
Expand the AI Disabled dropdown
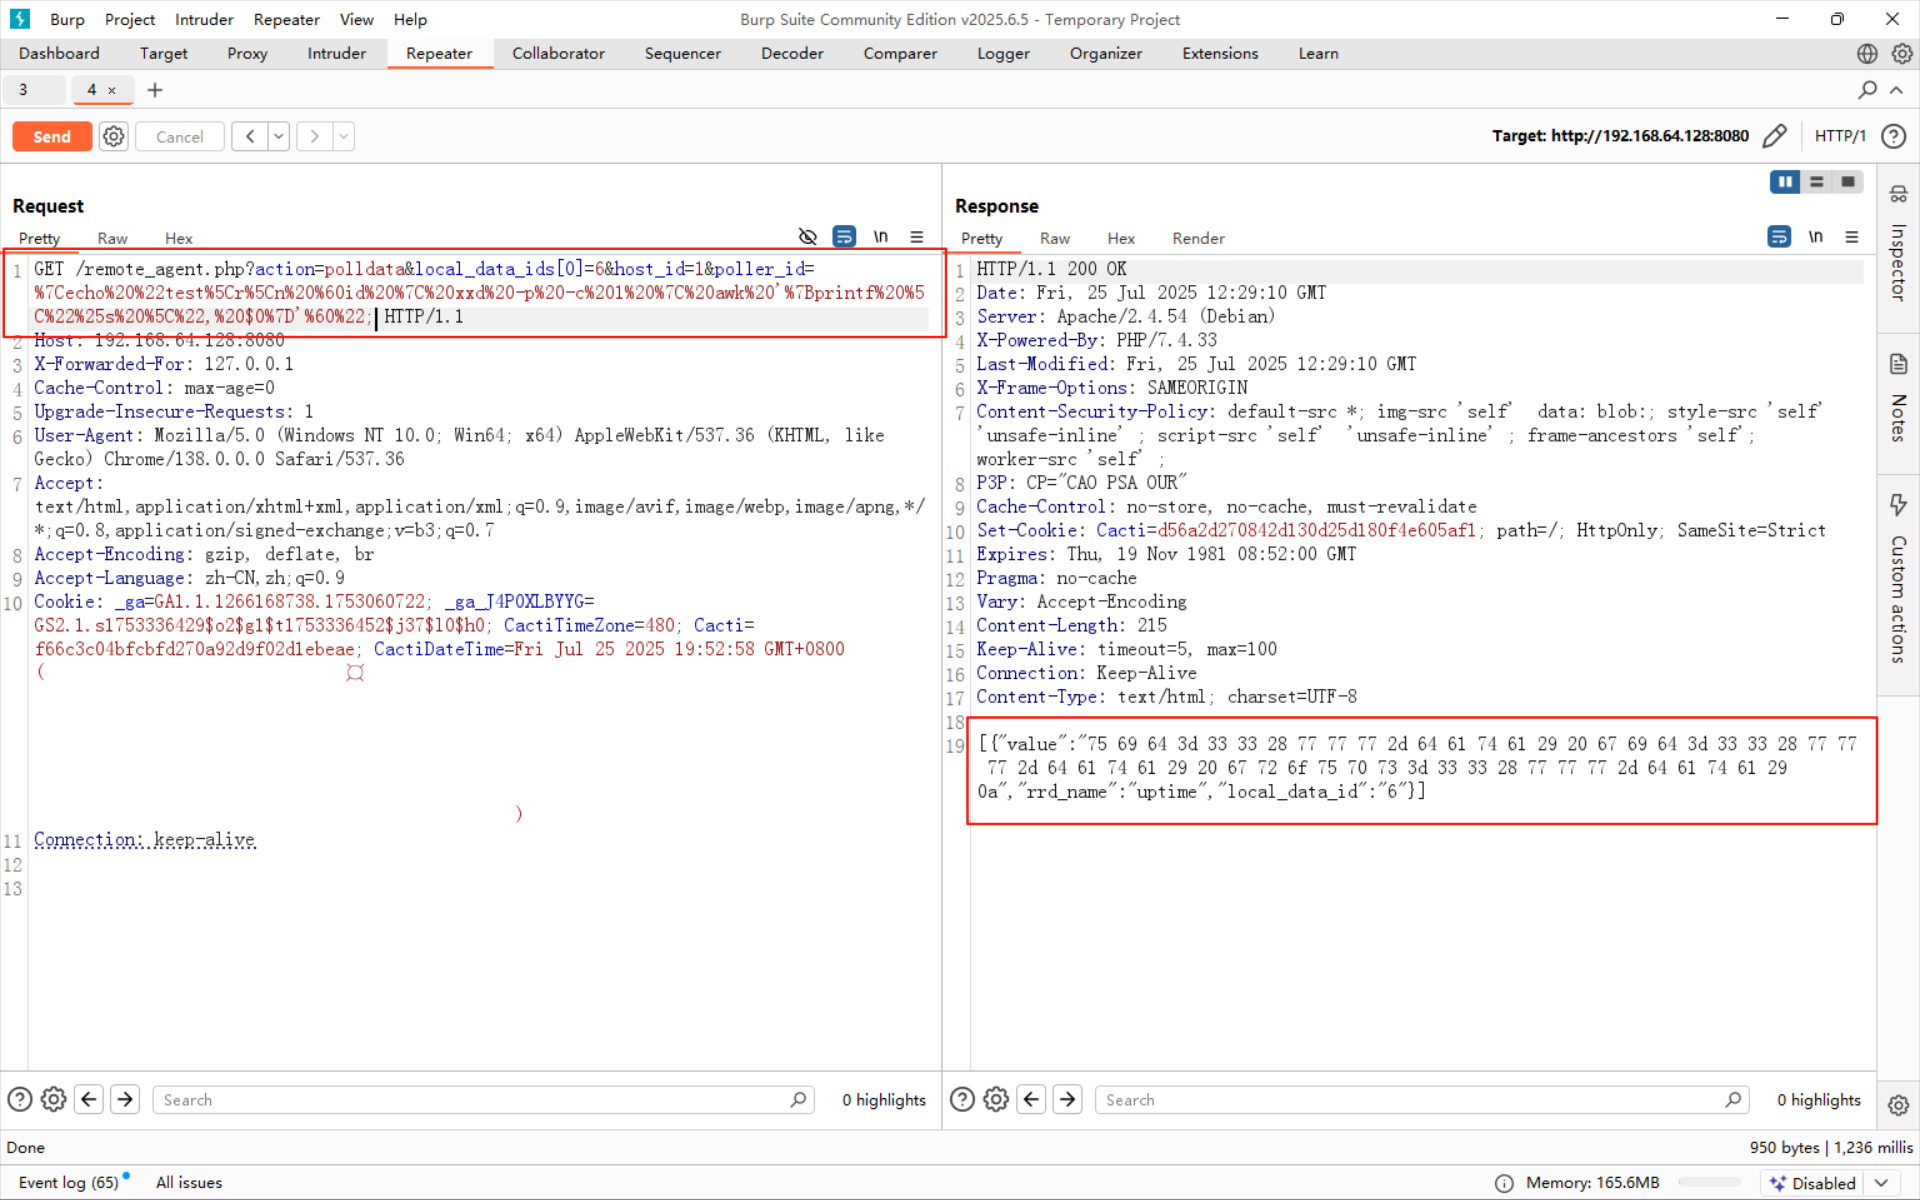(x=1881, y=1183)
